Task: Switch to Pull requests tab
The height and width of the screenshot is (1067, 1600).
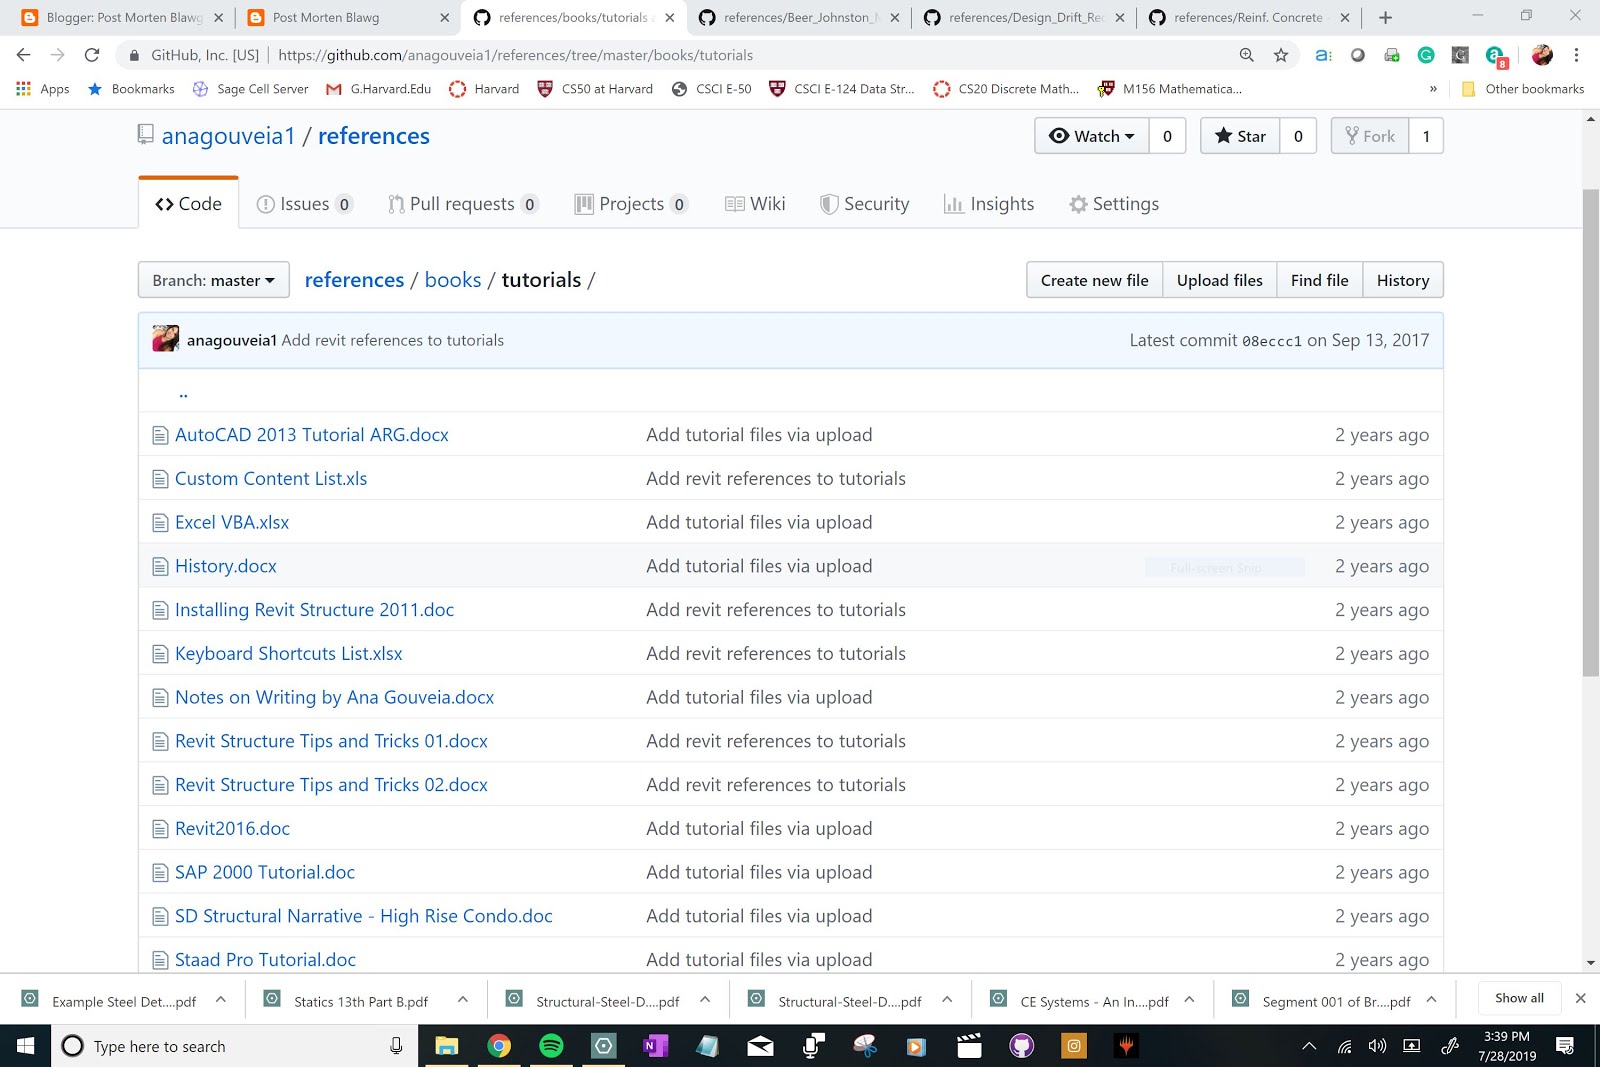Action: click(463, 204)
